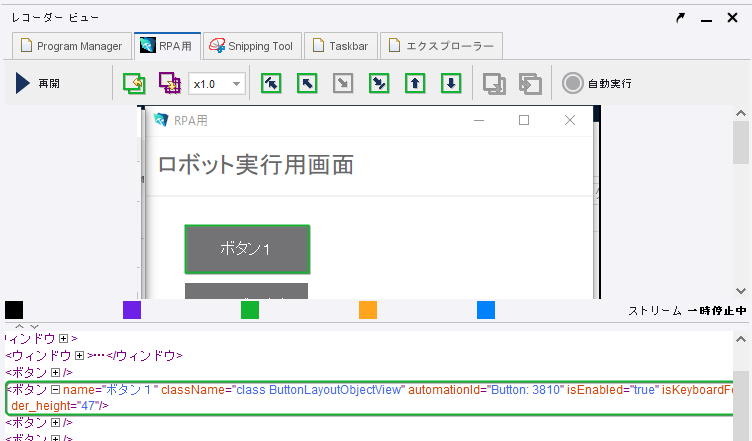The image size is (752, 441).
Task: Select the blue color swatch
Action: pyautogui.click(x=486, y=310)
